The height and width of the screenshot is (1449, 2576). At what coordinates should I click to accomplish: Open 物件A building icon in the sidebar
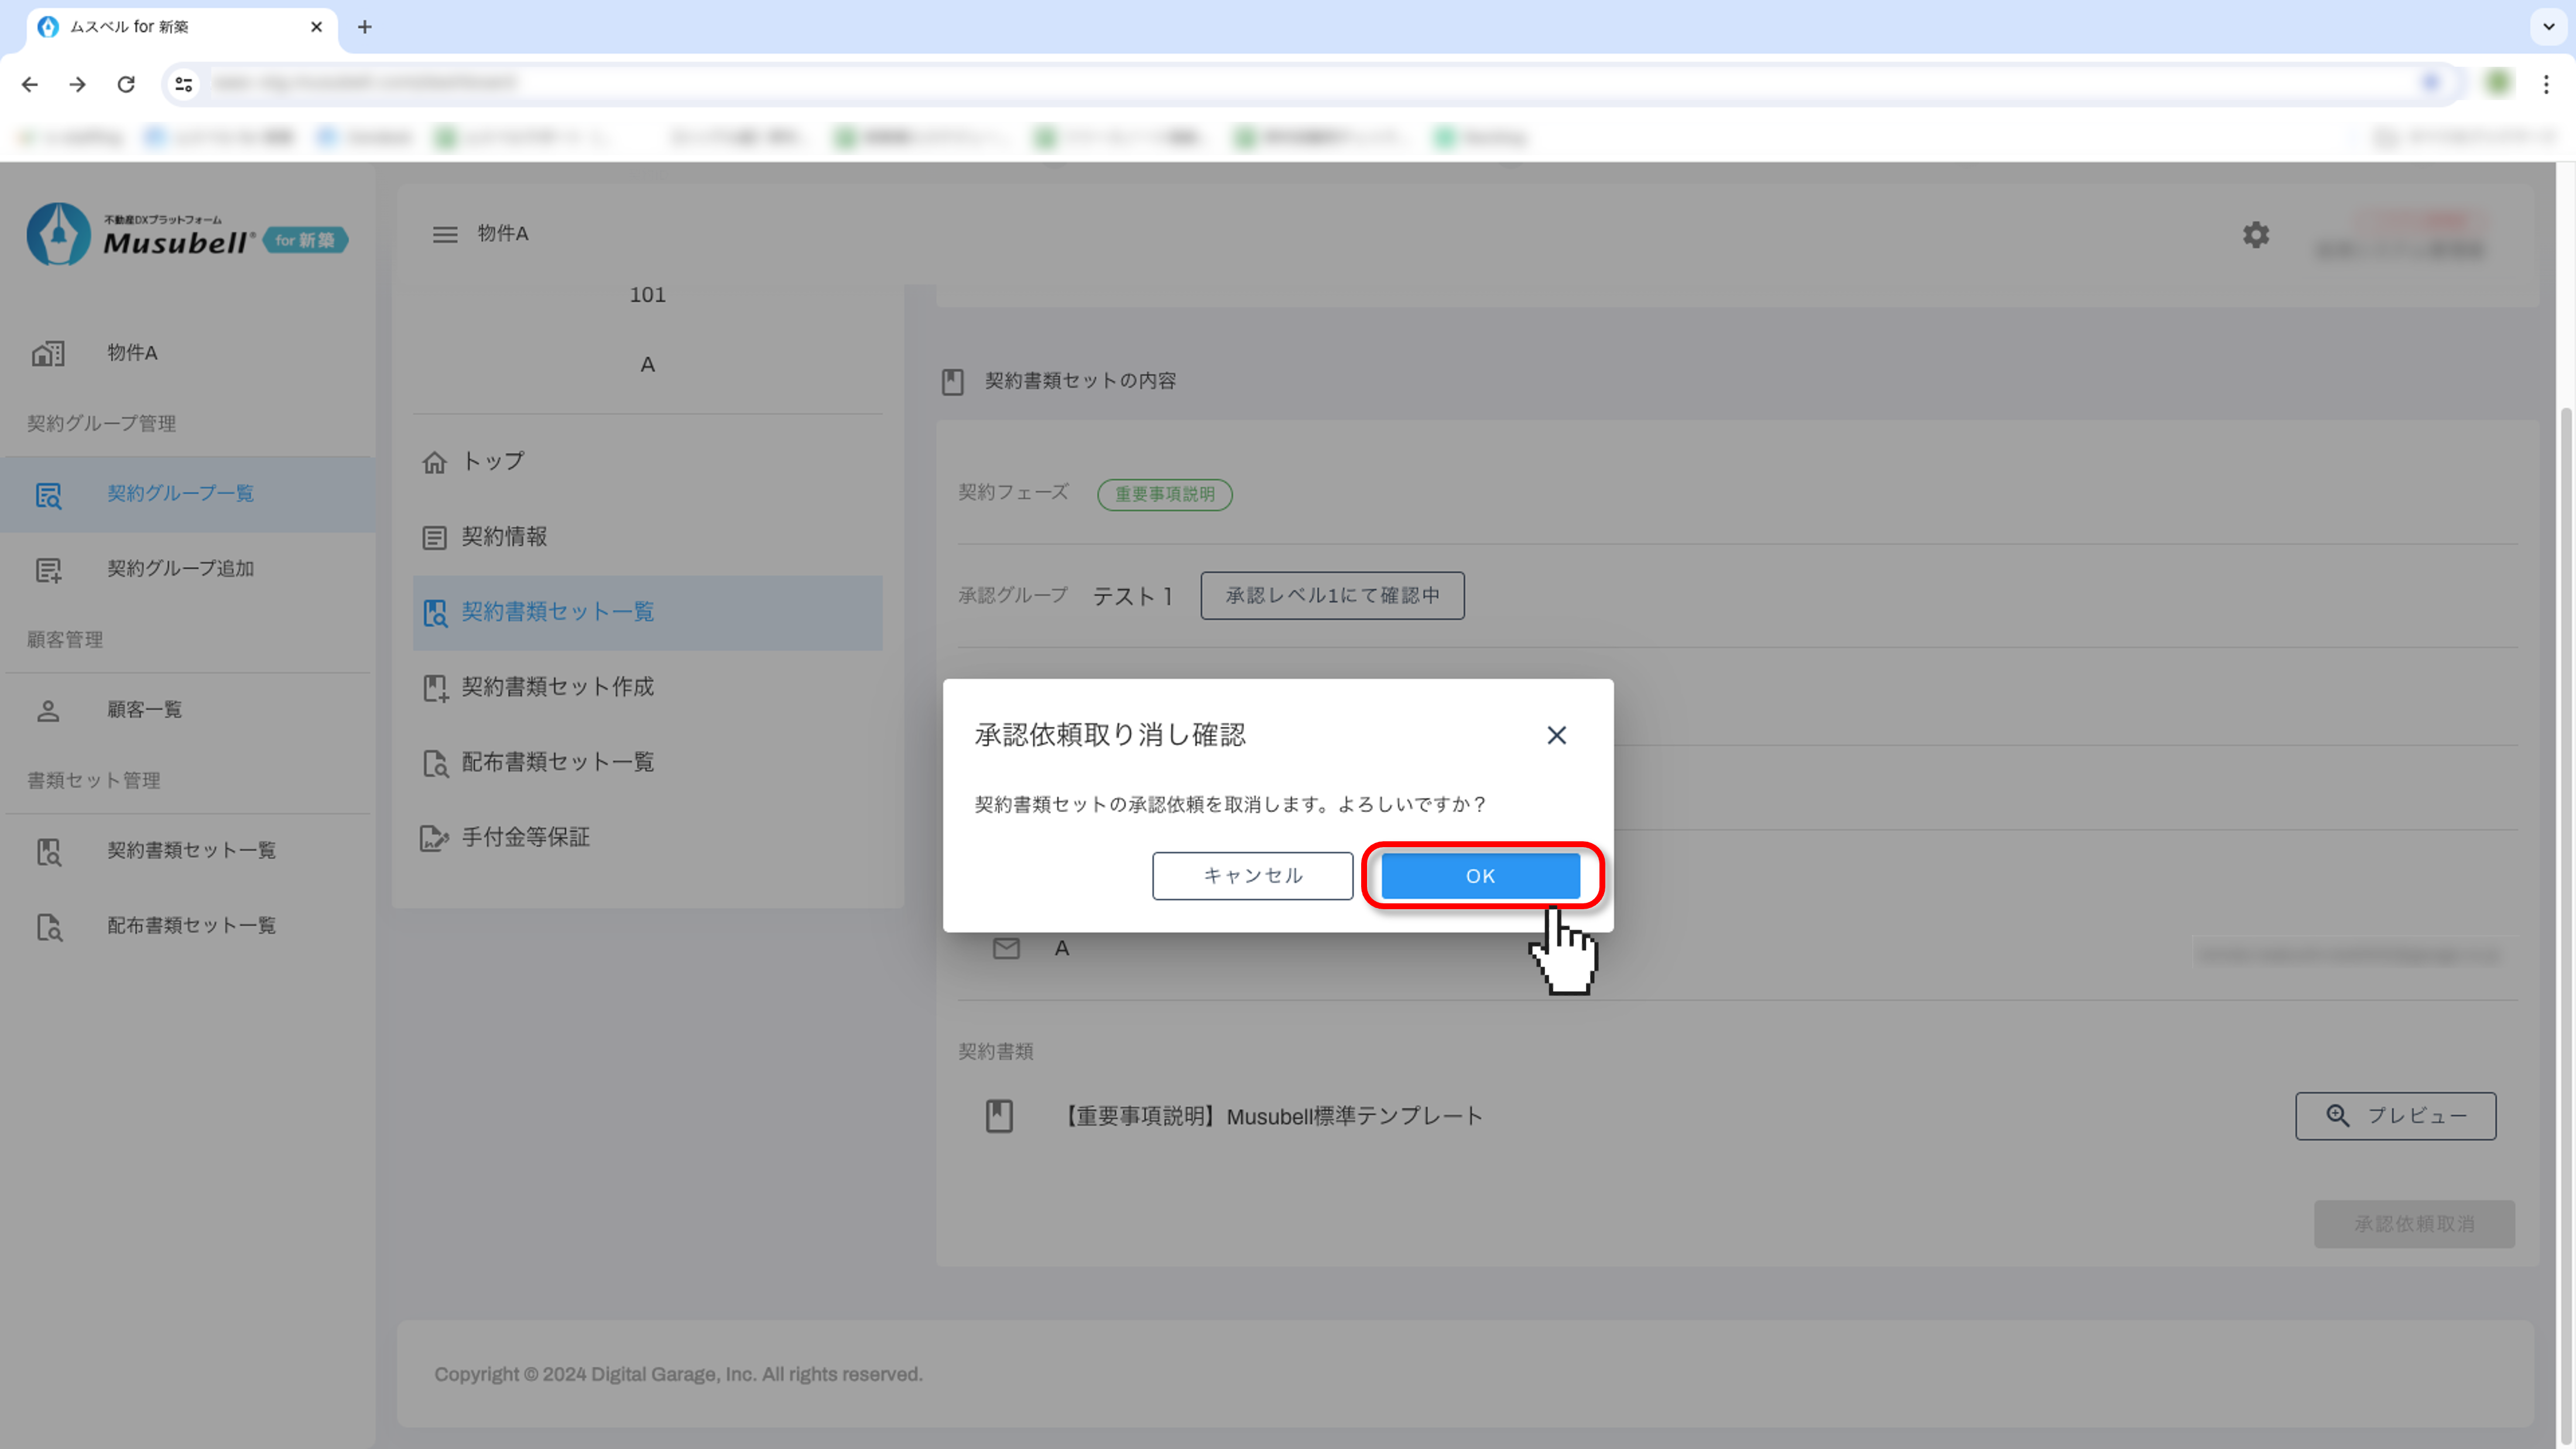click(48, 353)
